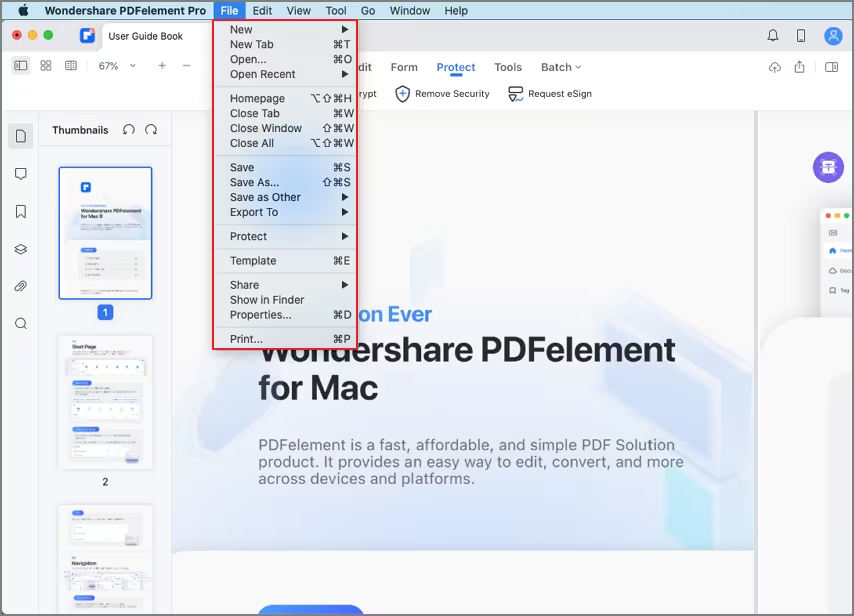Image resolution: width=854 pixels, height=616 pixels.
Task: Rotate thumbnails clockwise
Action: coord(151,130)
